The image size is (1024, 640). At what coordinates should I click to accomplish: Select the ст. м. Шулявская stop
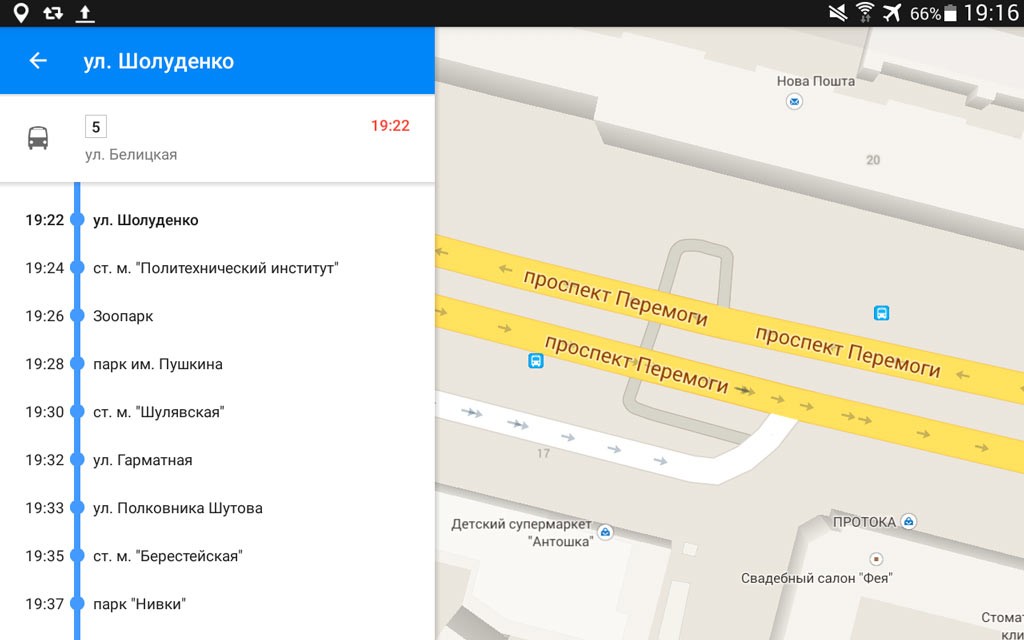[166, 412]
